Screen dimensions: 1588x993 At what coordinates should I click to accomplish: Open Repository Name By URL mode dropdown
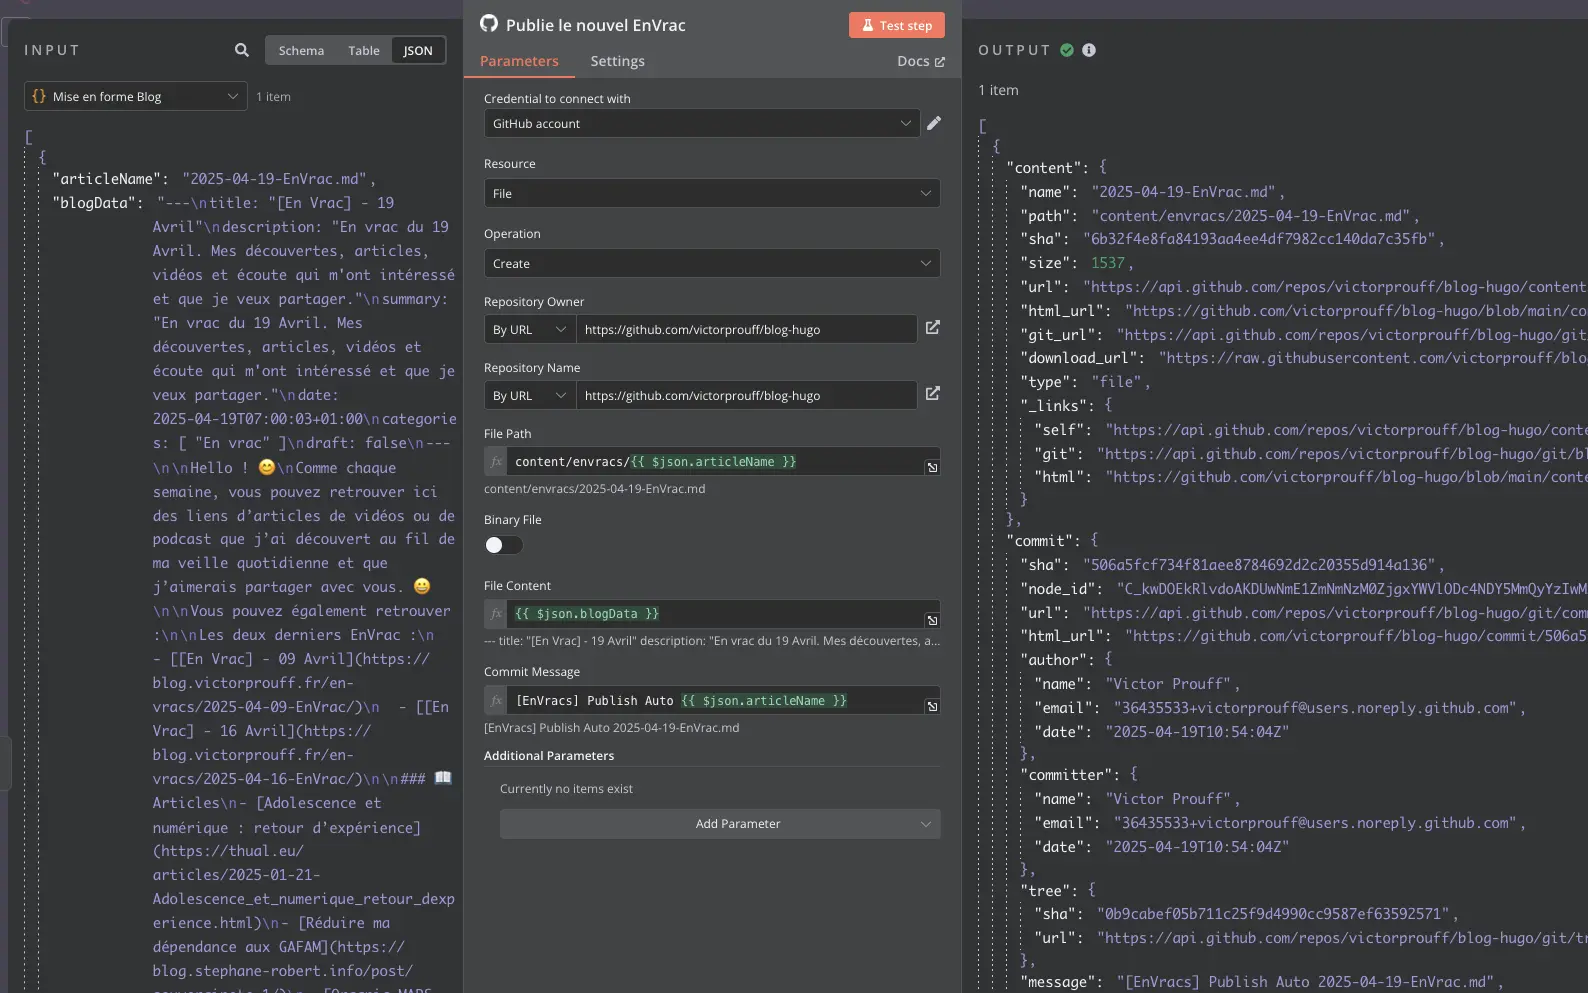coord(530,395)
